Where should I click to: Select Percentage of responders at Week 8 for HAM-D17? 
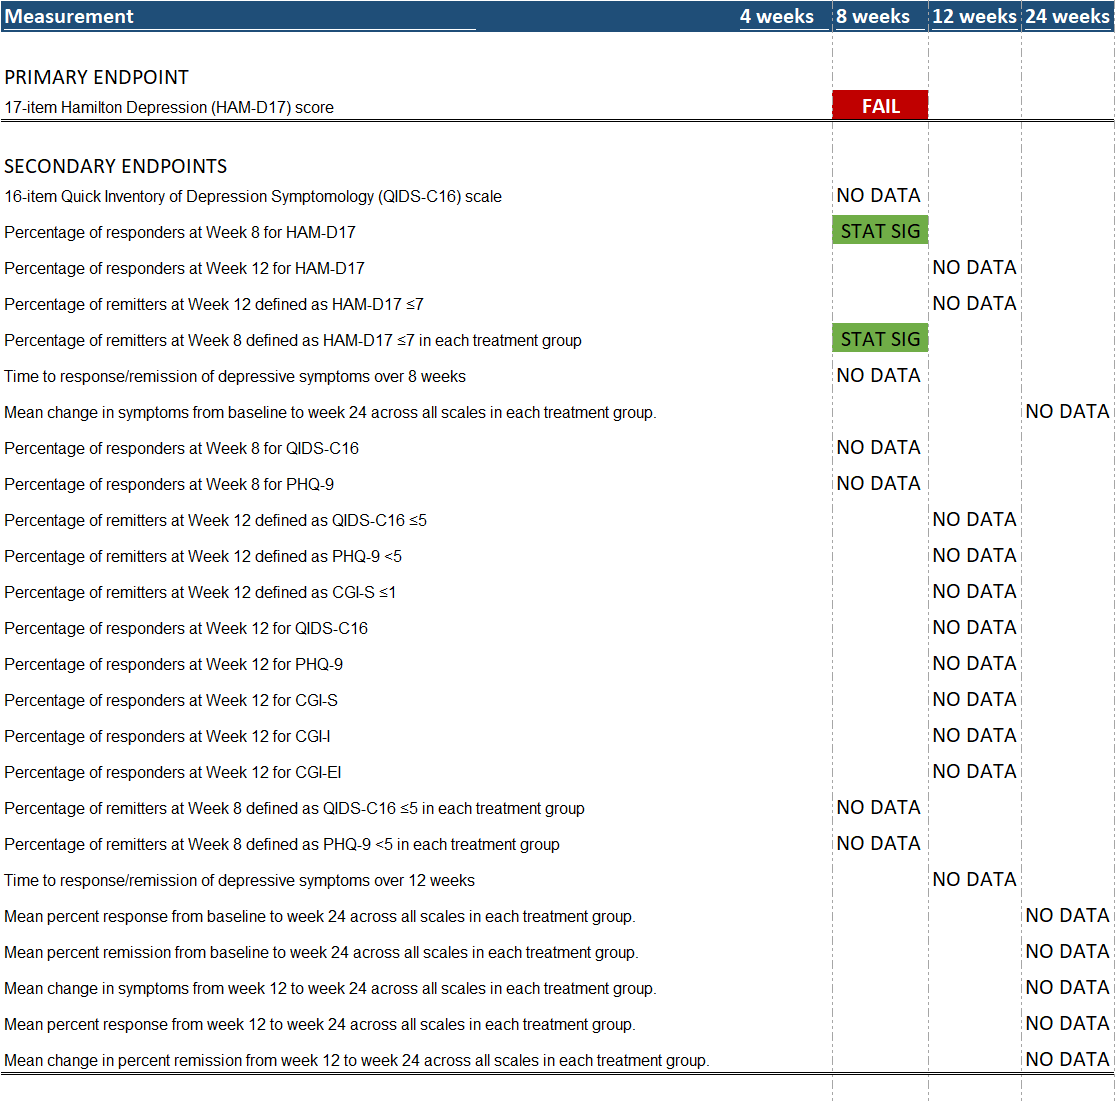(180, 233)
